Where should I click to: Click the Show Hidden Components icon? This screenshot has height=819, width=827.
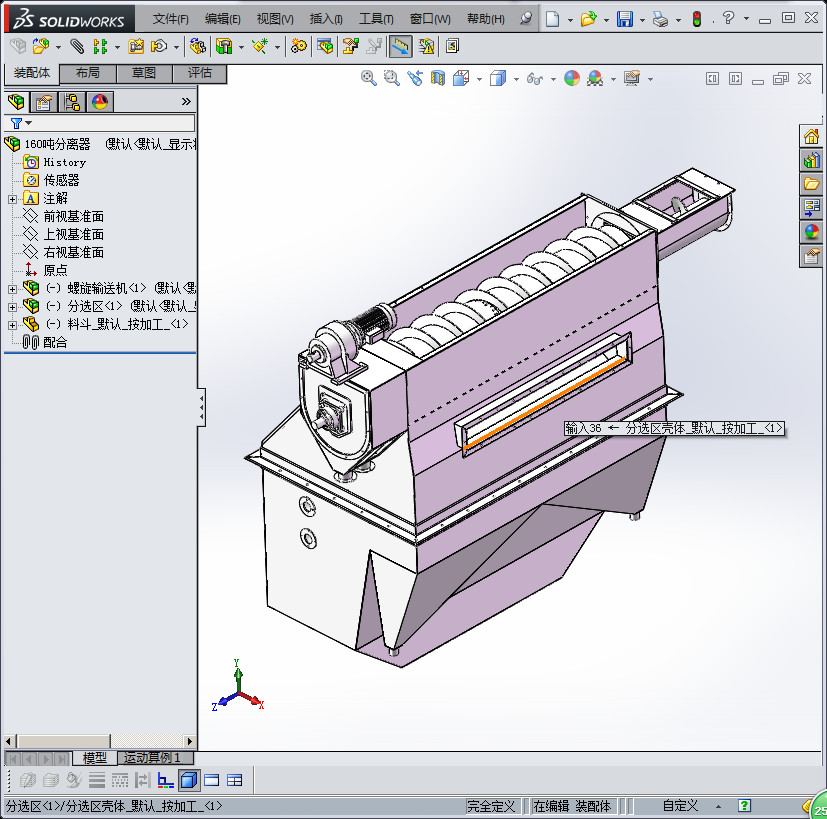click(x=198, y=47)
